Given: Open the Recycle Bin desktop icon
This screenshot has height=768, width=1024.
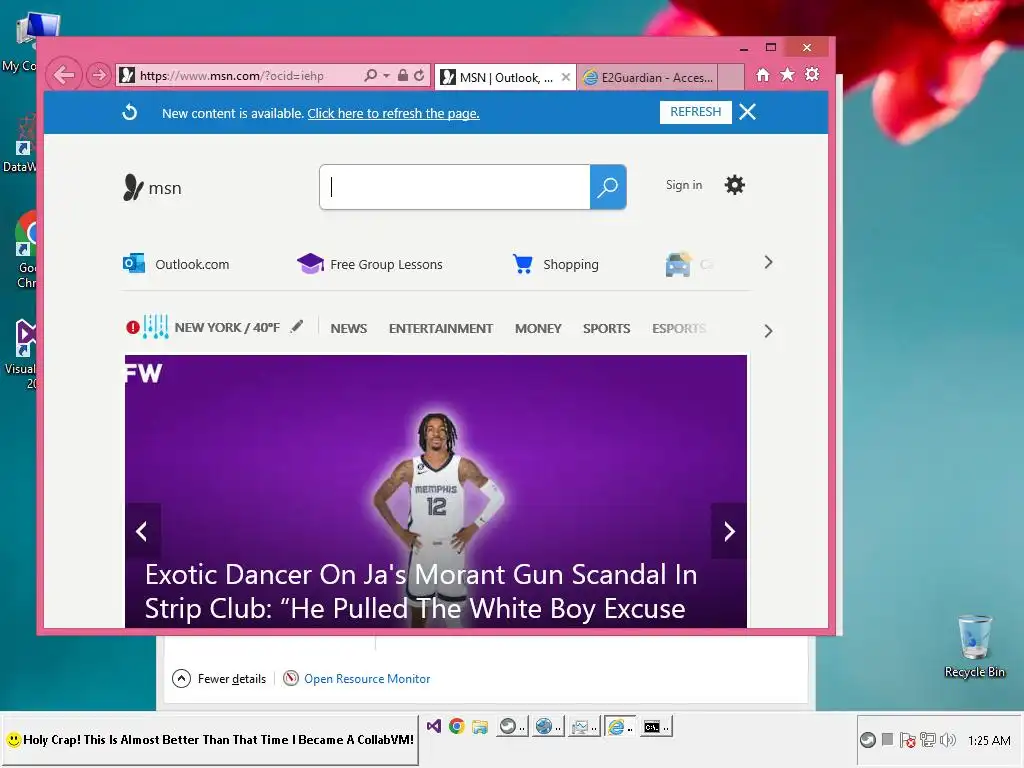Looking at the screenshot, I should (x=975, y=647).
